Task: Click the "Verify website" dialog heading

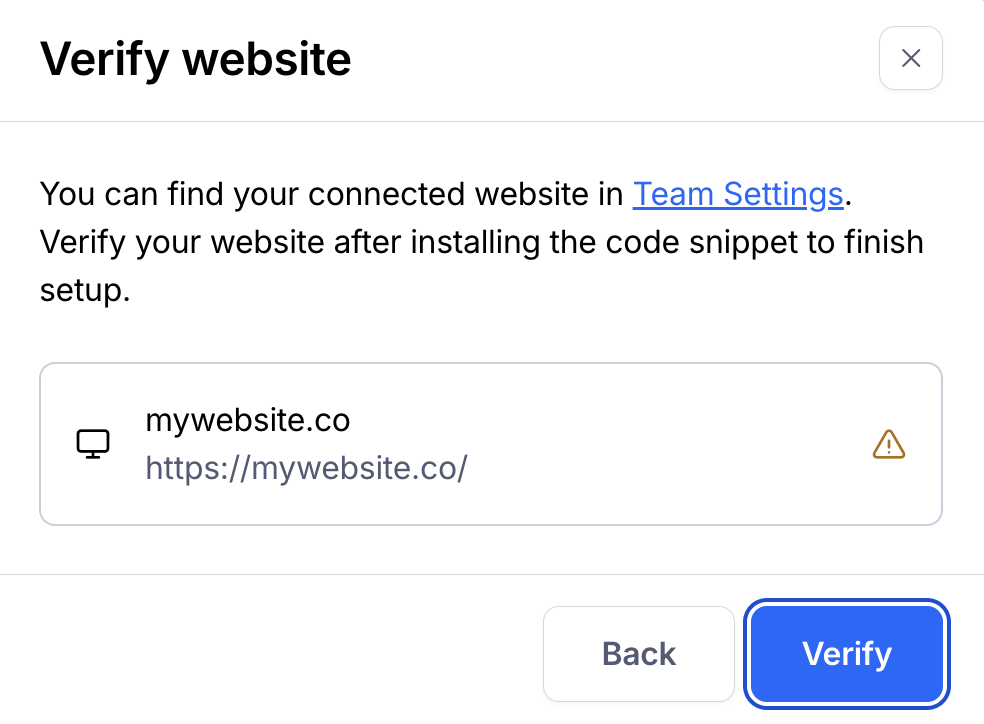Action: 196,60
